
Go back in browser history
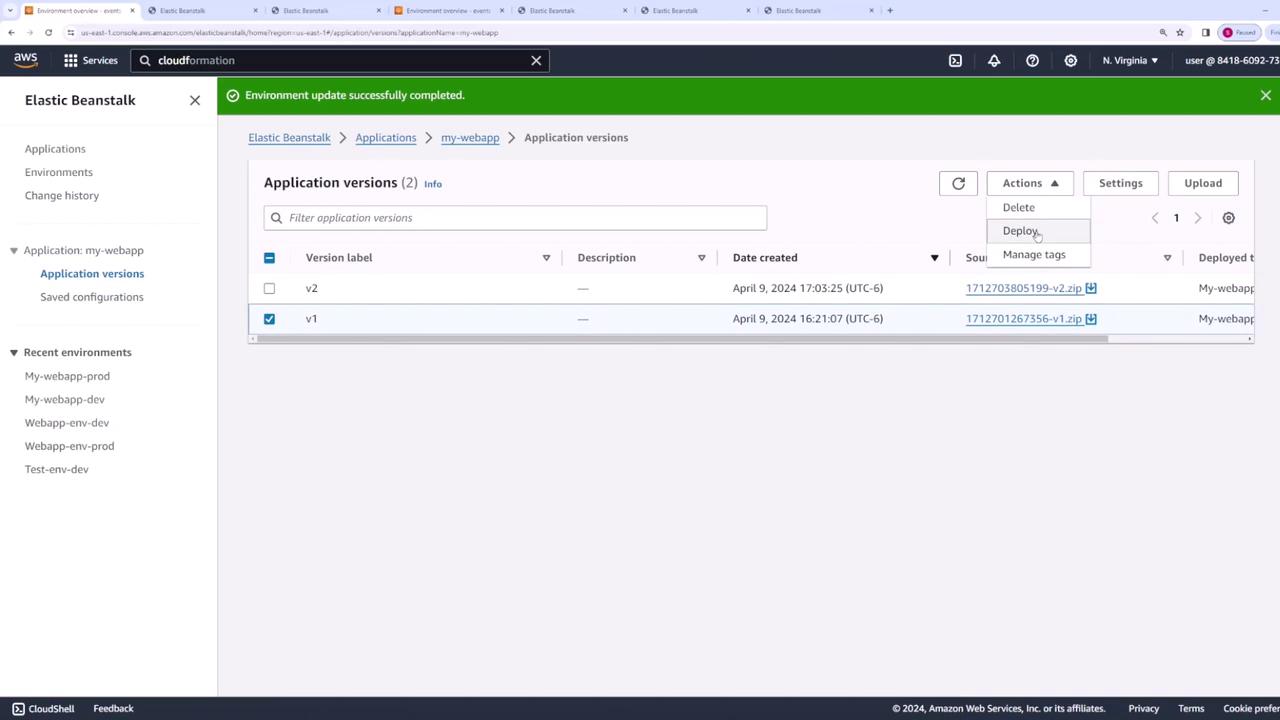click(x=11, y=32)
